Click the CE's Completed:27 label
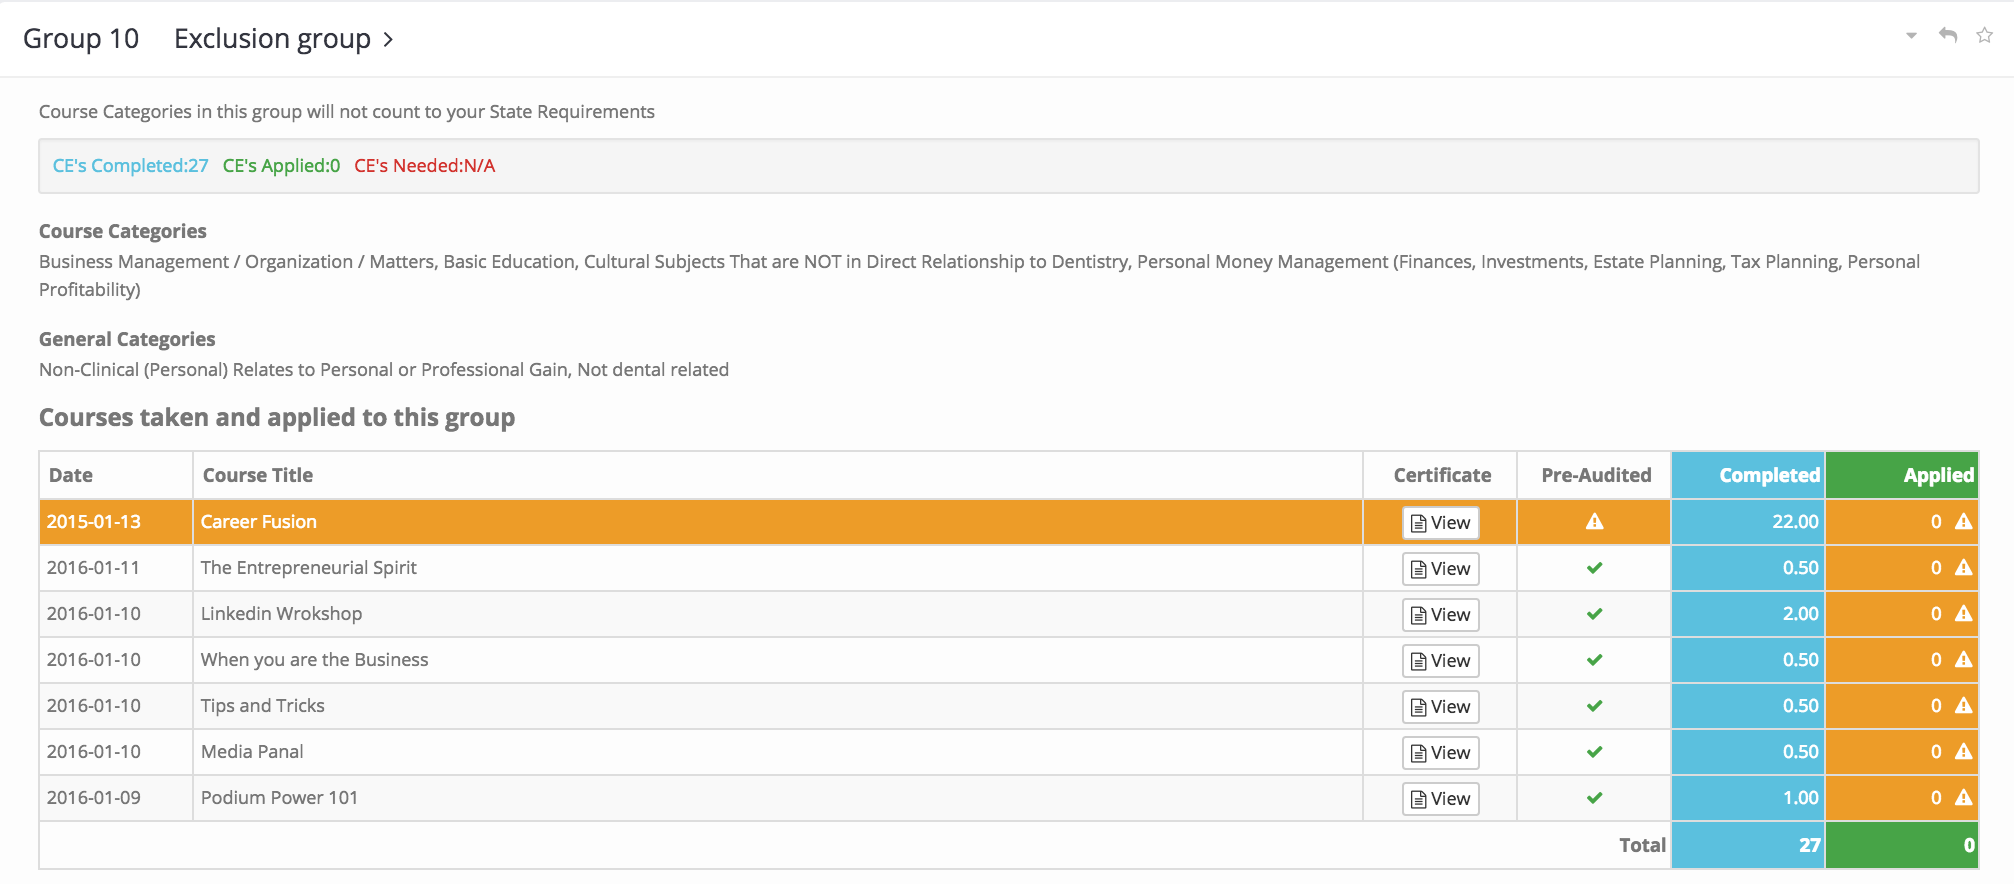 pyautogui.click(x=130, y=166)
